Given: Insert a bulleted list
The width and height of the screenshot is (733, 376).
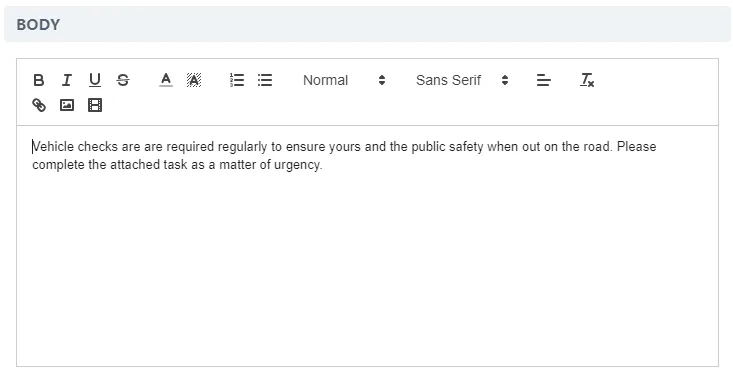Looking at the screenshot, I should pyautogui.click(x=265, y=80).
